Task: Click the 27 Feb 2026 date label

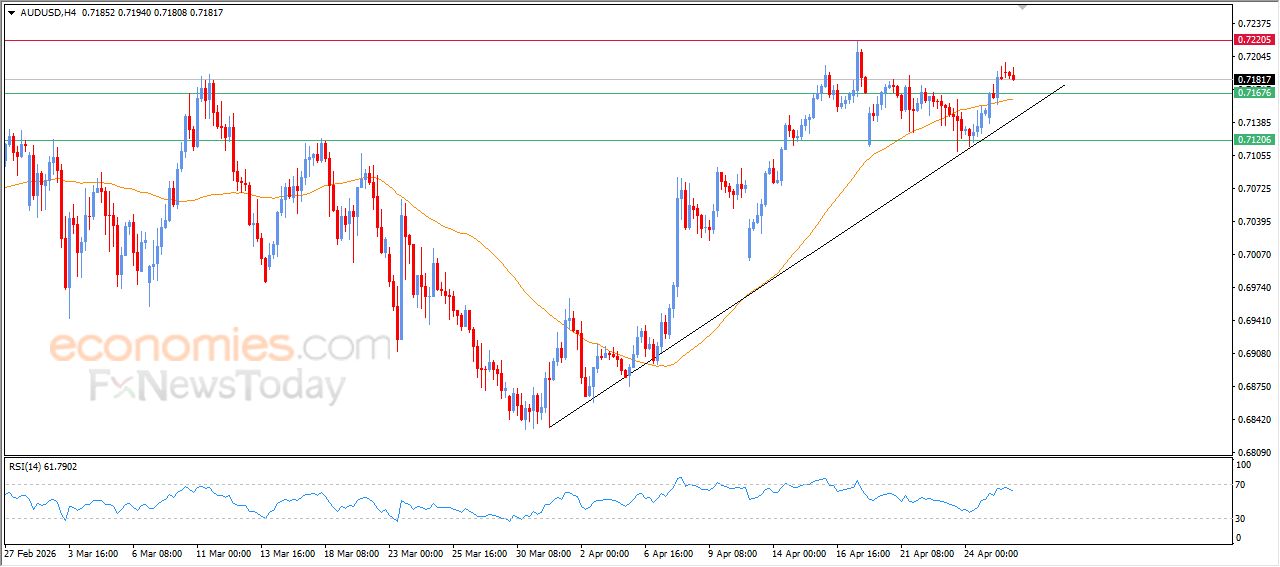Action: tap(32, 553)
